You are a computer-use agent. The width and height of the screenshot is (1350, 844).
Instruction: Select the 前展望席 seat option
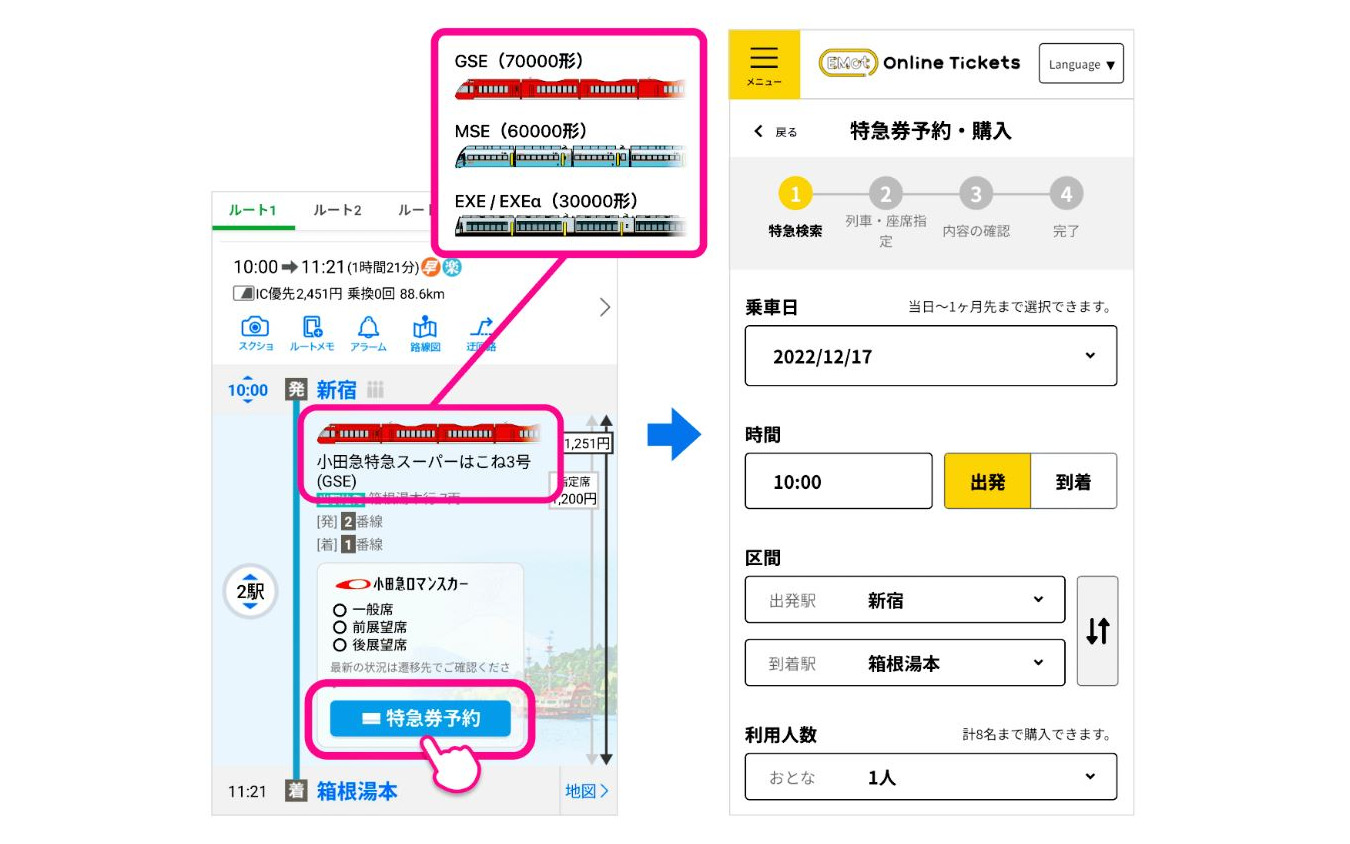(x=370, y=627)
